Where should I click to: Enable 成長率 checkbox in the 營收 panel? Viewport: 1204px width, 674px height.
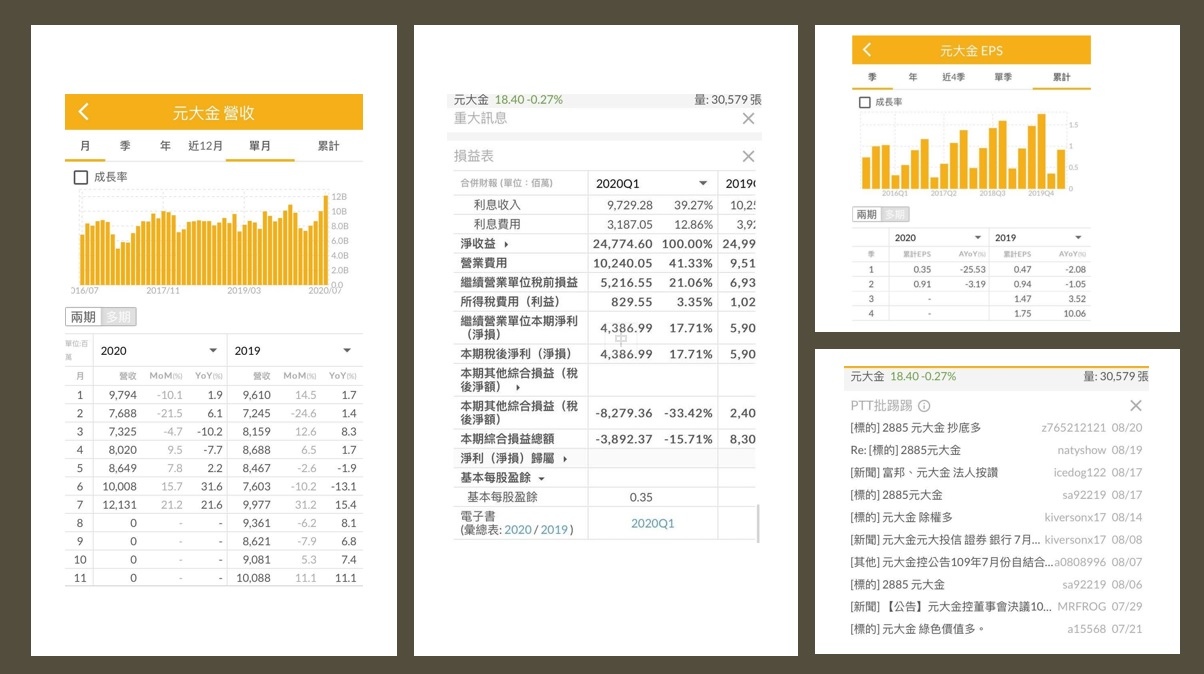(x=82, y=177)
